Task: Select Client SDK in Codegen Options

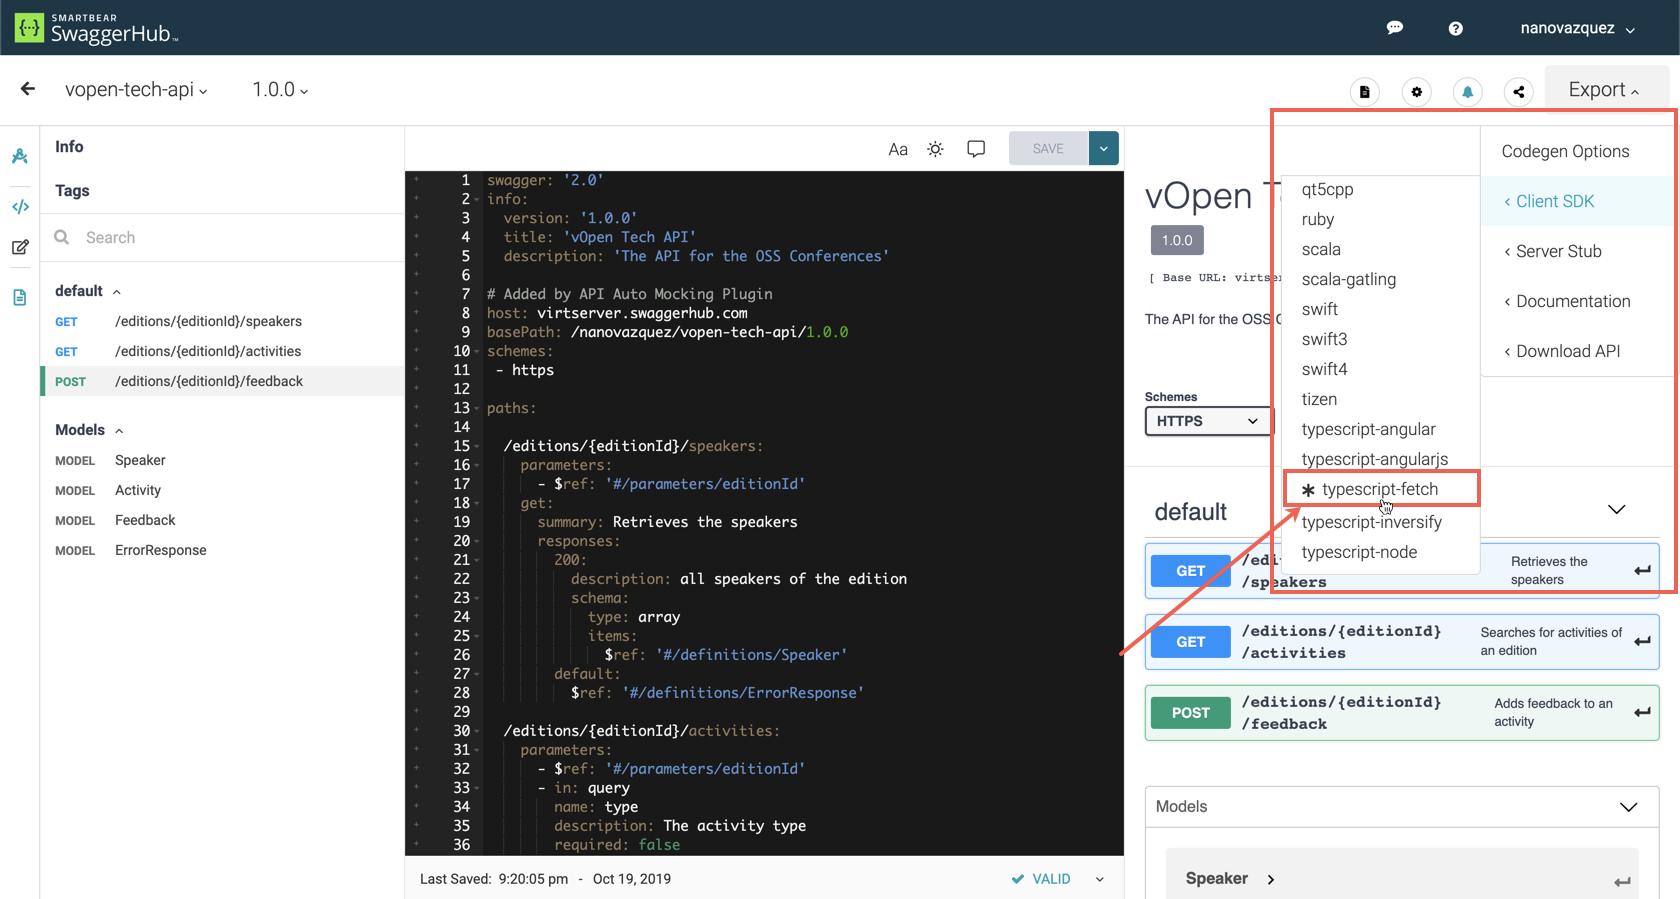Action: (1576, 201)
